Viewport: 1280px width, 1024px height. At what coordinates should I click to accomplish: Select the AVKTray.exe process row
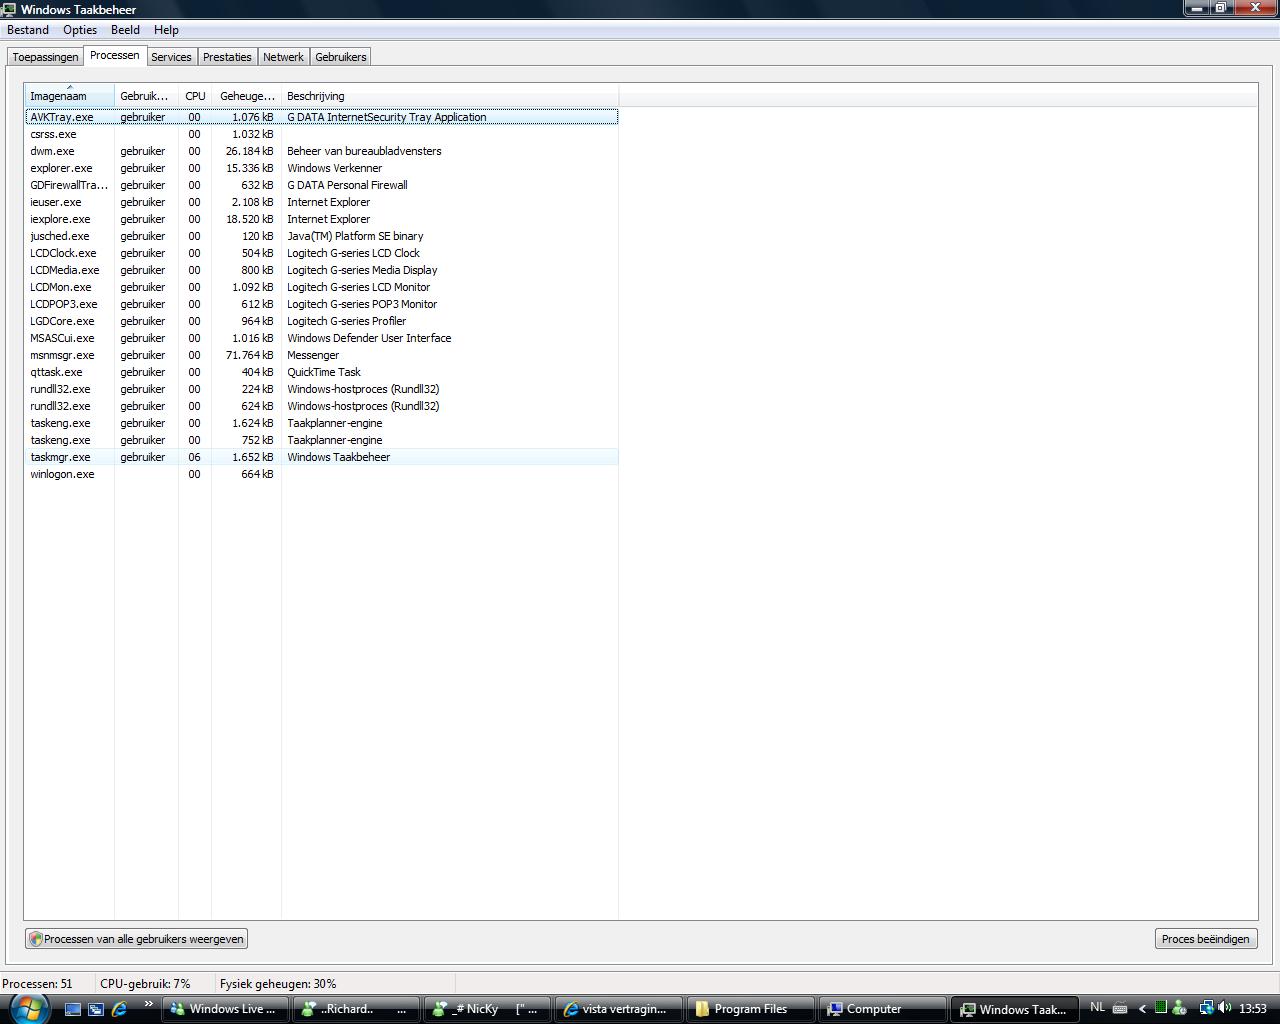(x=321, y=117)
